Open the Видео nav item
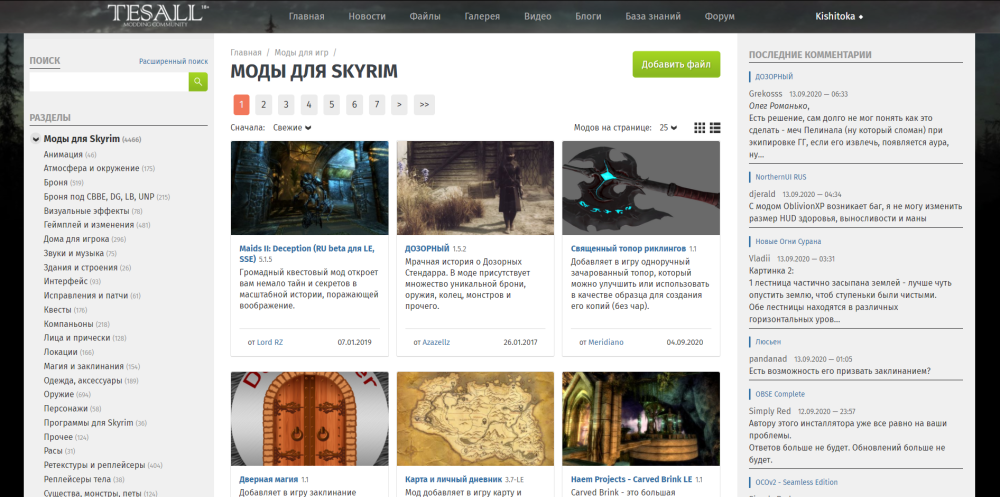 click(x=538, y=17)
